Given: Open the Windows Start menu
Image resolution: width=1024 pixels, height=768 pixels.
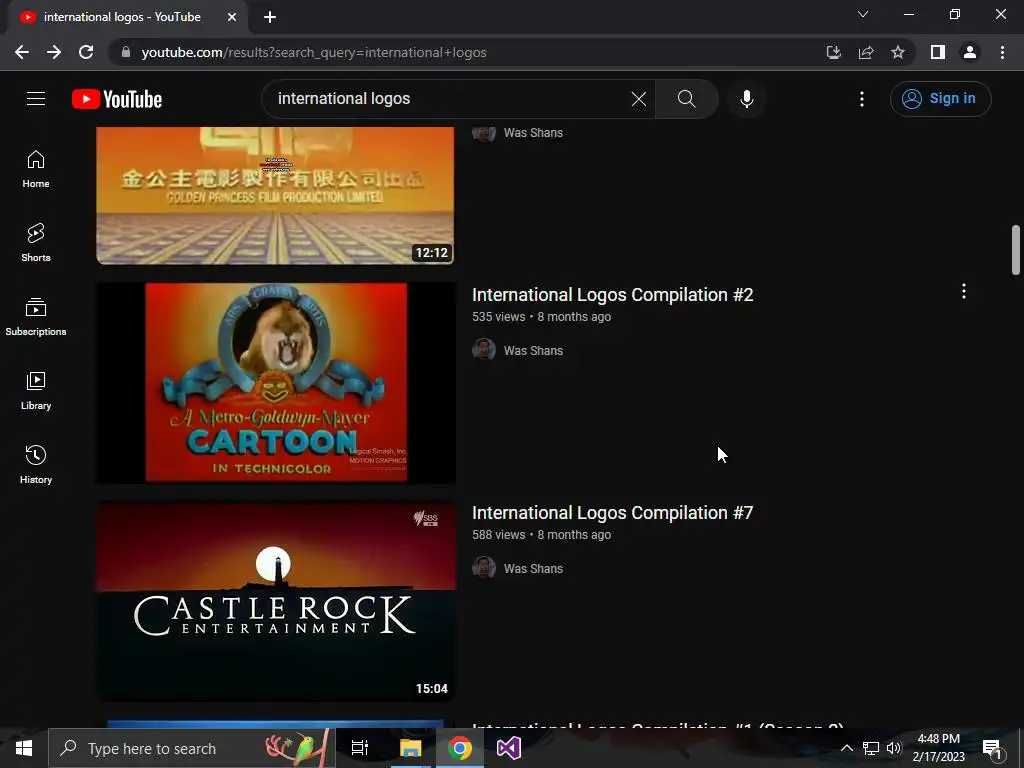Looking at the screenshot, I should pyautogui.click(x=24, y=748).
